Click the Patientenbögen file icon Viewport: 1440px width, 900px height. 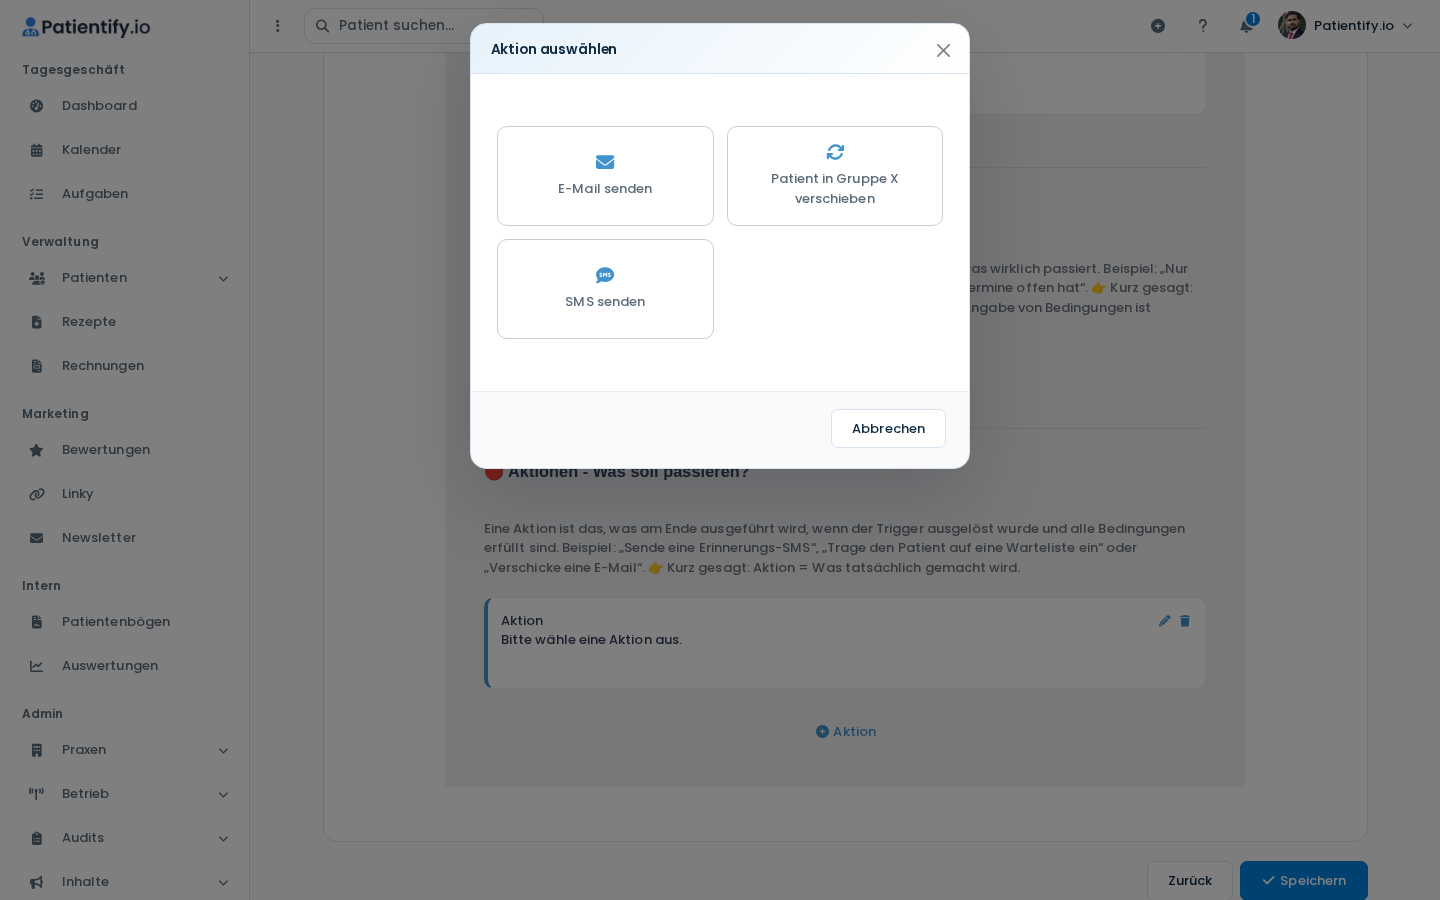37,622
